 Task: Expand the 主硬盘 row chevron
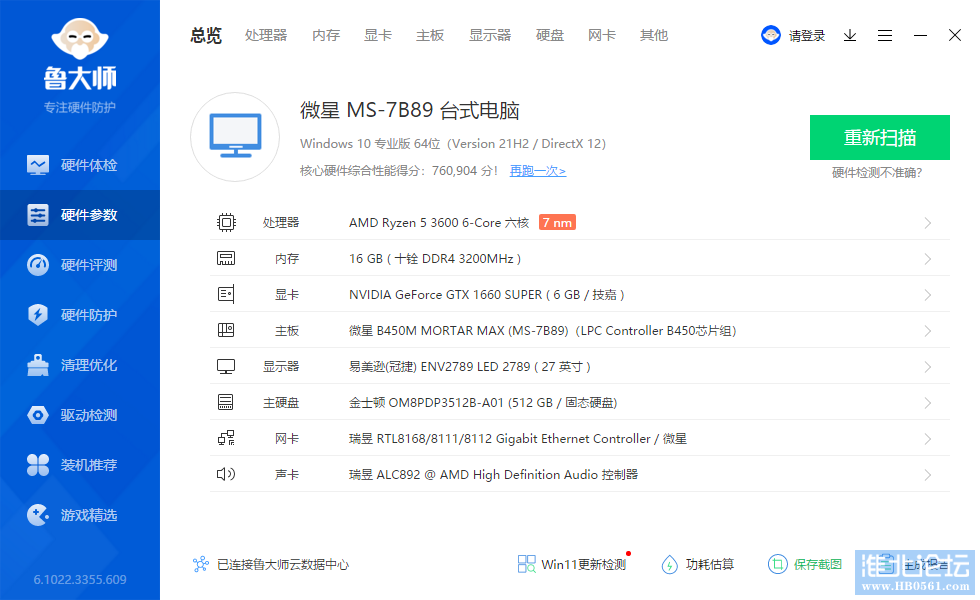pyautogui.click(x=928, y=403)
